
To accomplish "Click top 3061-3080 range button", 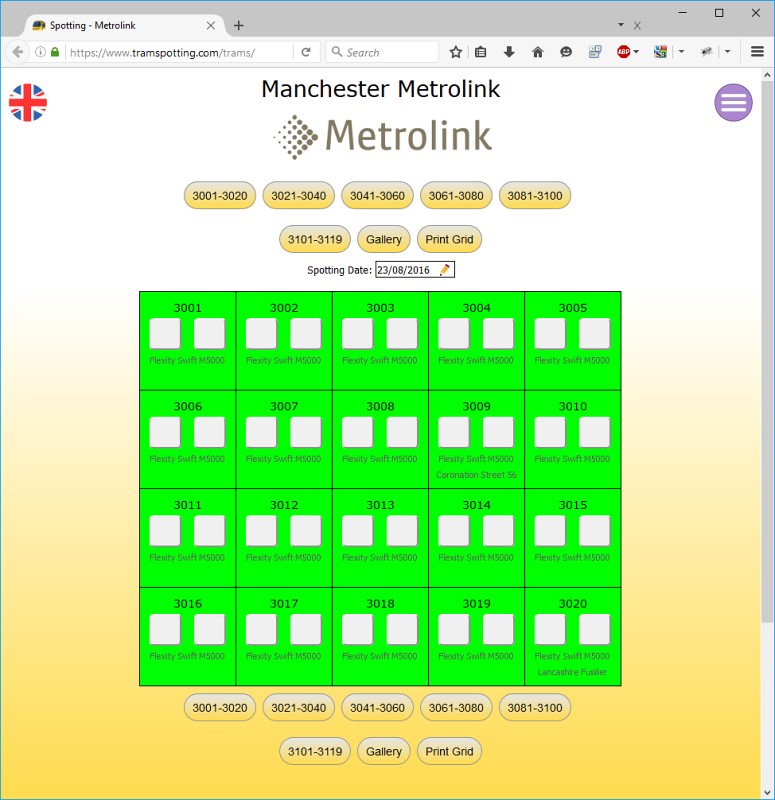I will [456, 195].
